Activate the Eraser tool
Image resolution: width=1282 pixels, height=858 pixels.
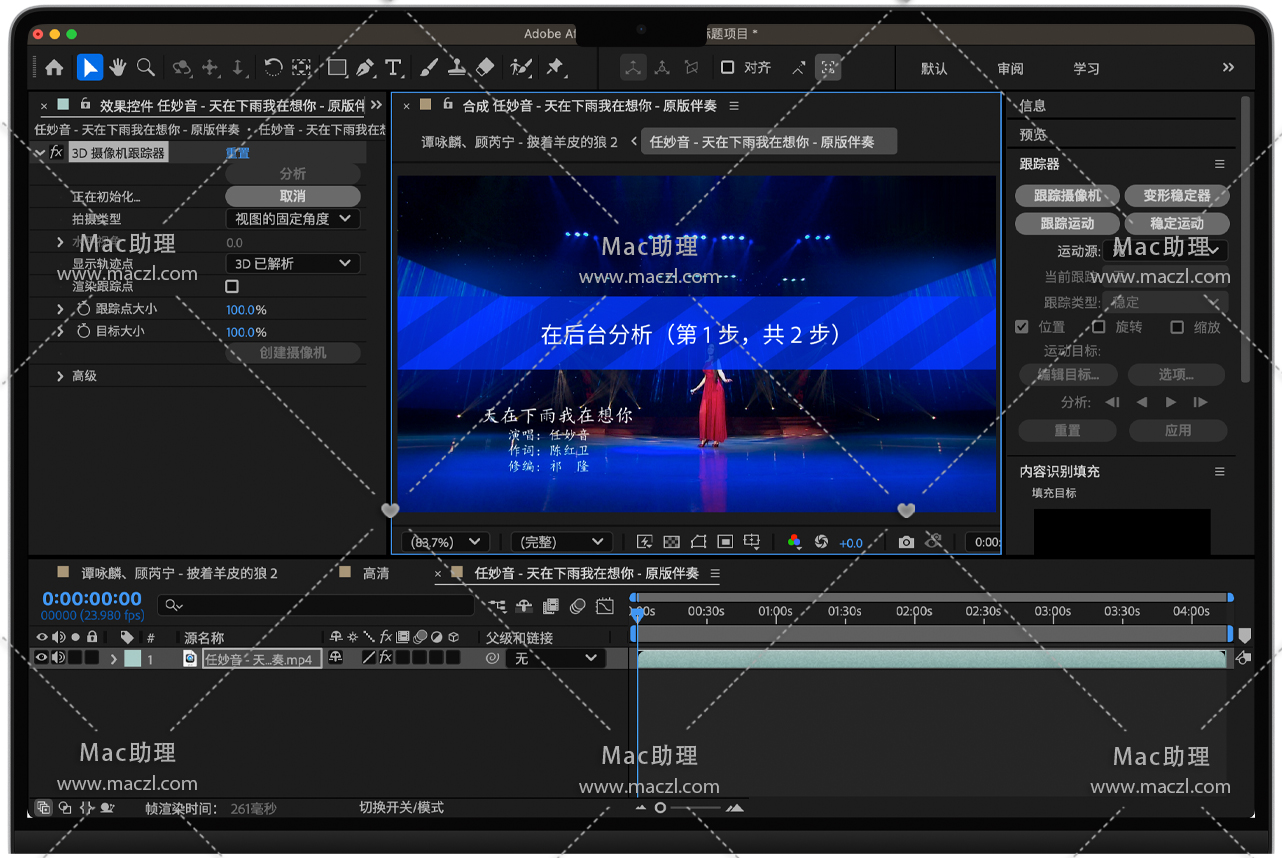485,67
